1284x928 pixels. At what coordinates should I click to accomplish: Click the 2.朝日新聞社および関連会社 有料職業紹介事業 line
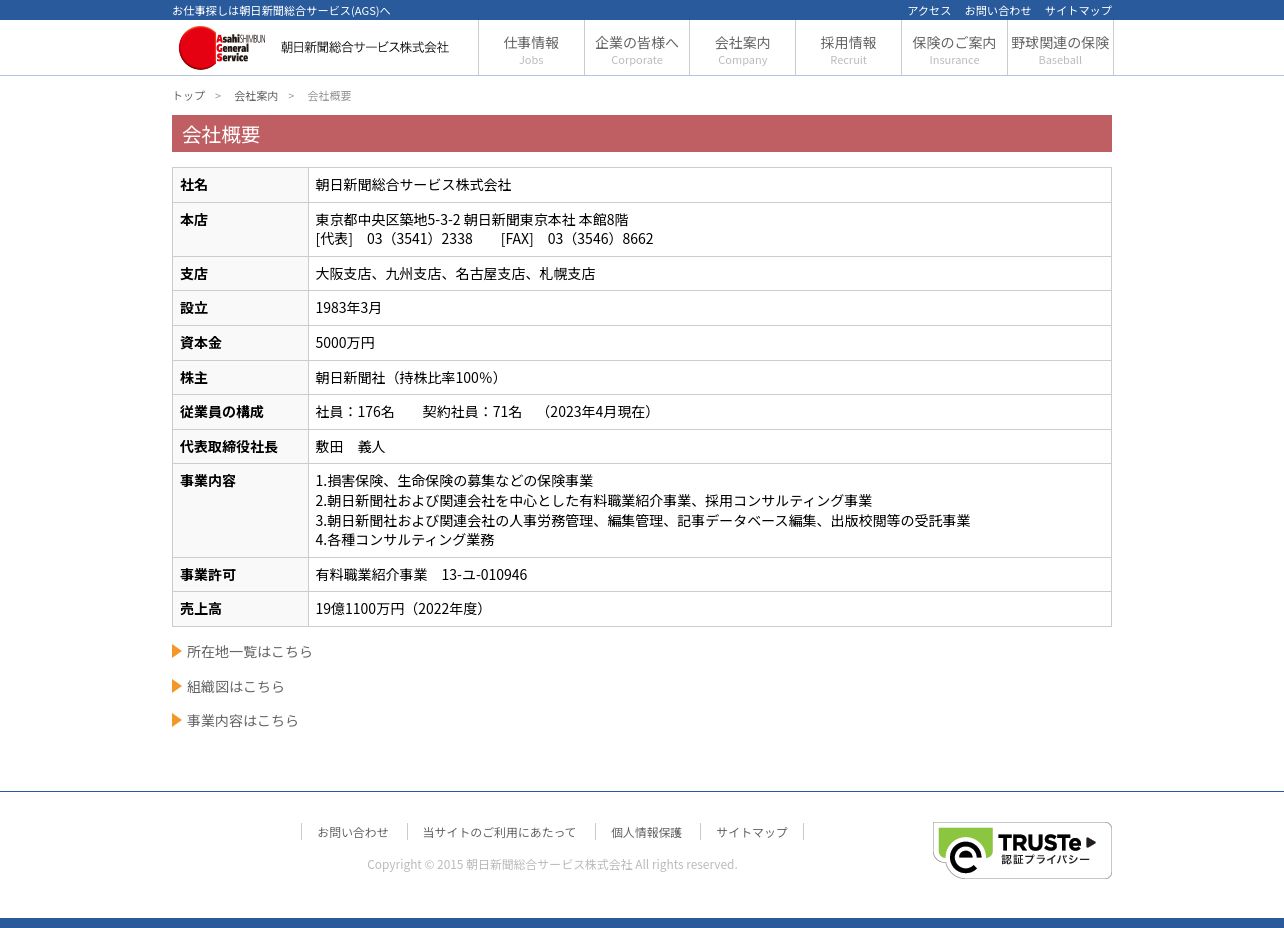tap(594, 501)
